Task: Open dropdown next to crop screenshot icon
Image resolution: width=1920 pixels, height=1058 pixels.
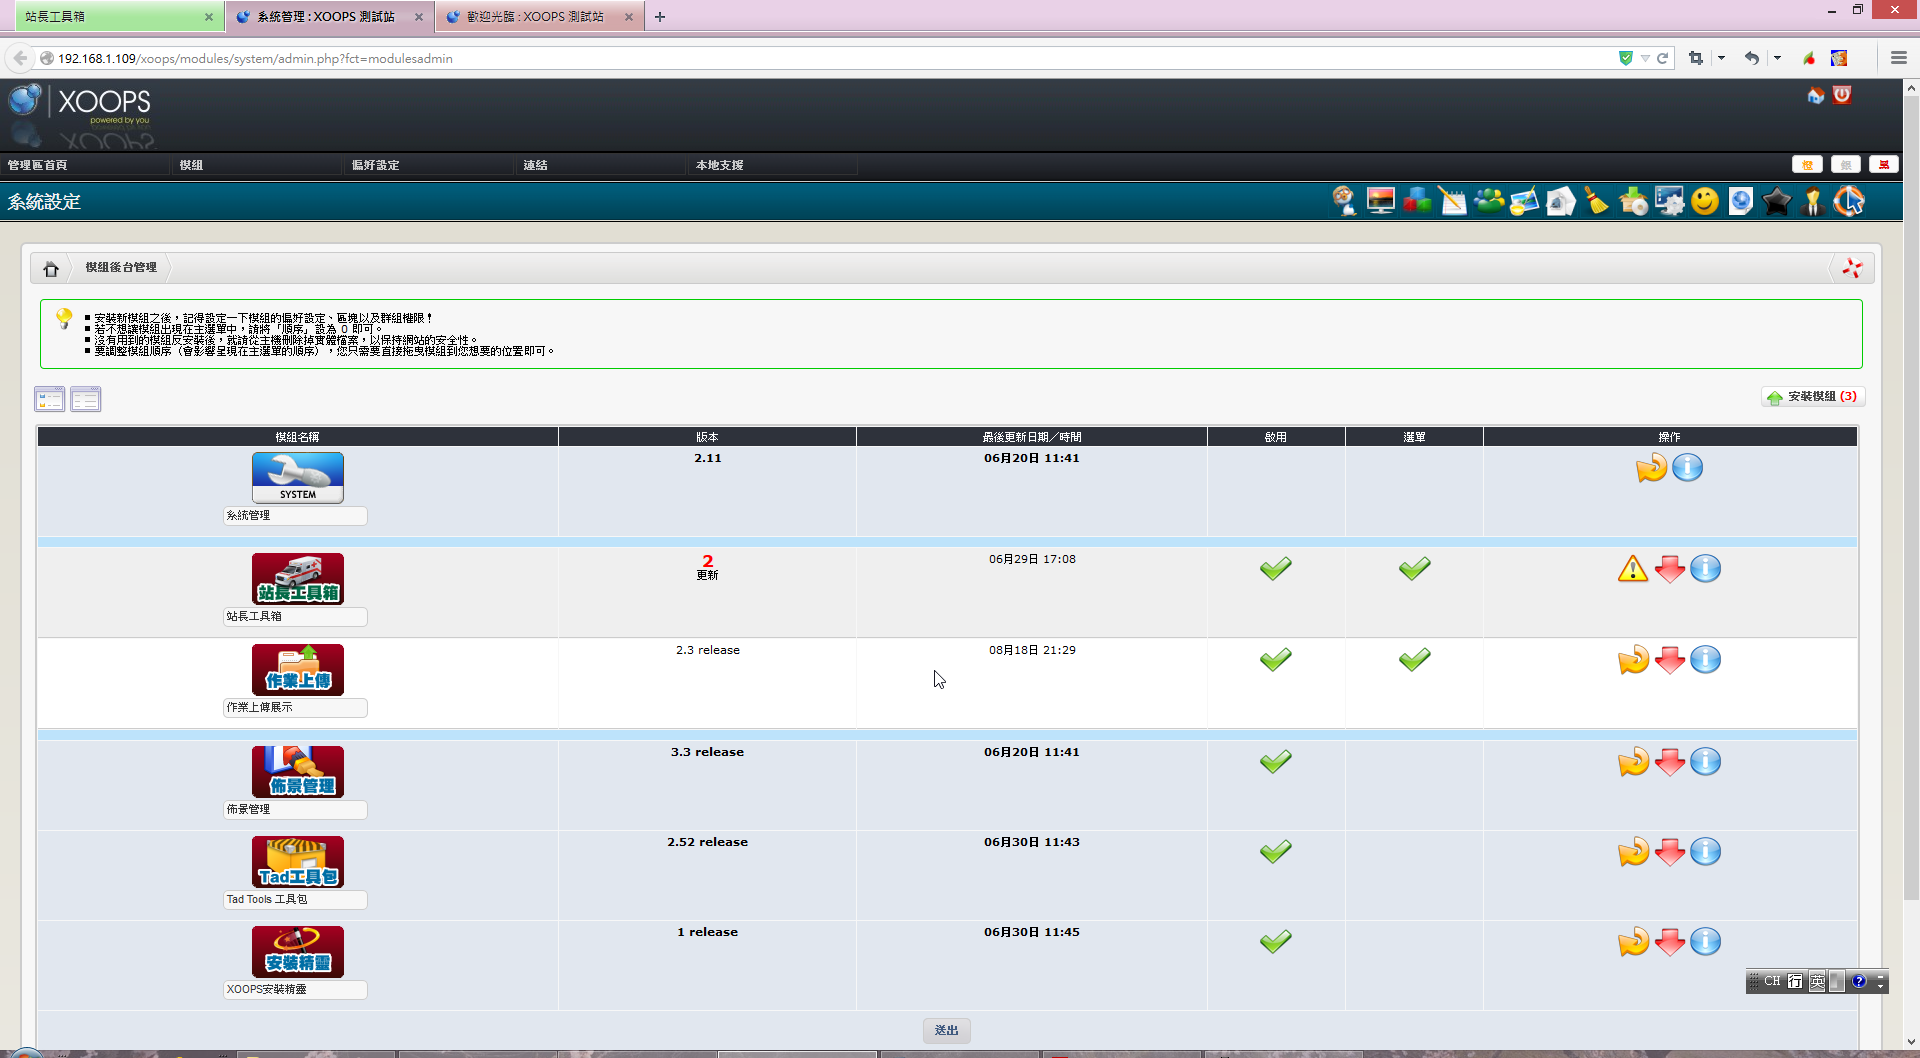Action: [1721, 58]
